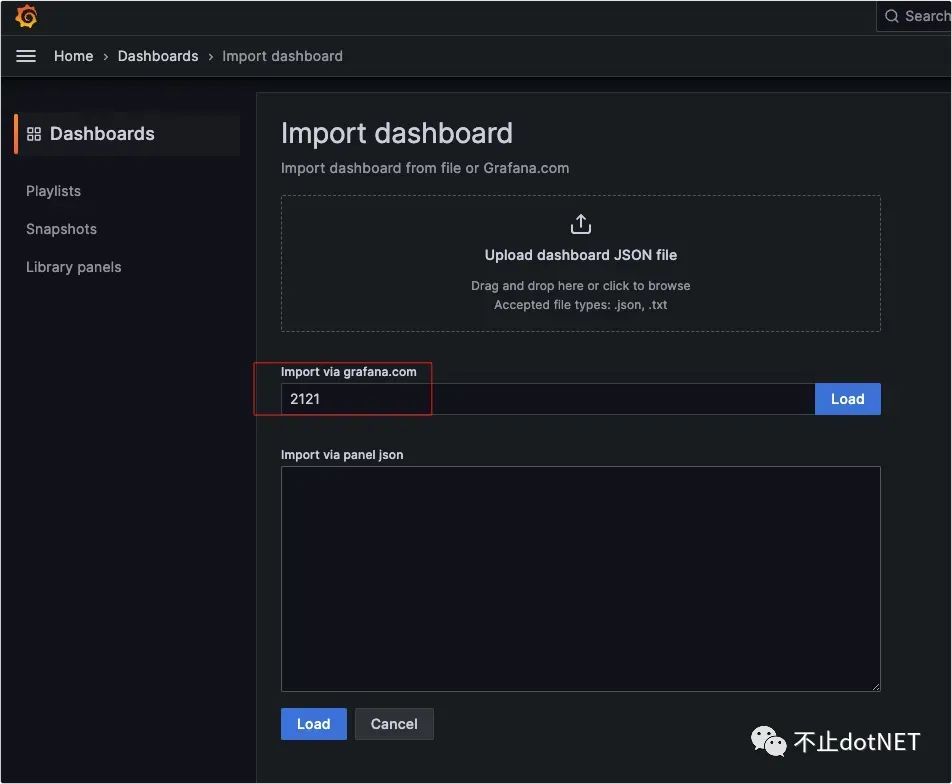
Task: Click the Grafana logo
Action: (x=26, y=17)
